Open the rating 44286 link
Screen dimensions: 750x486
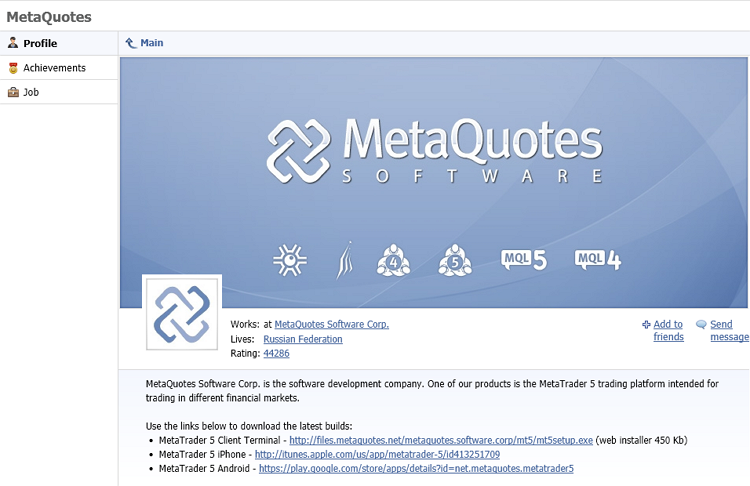276,353
